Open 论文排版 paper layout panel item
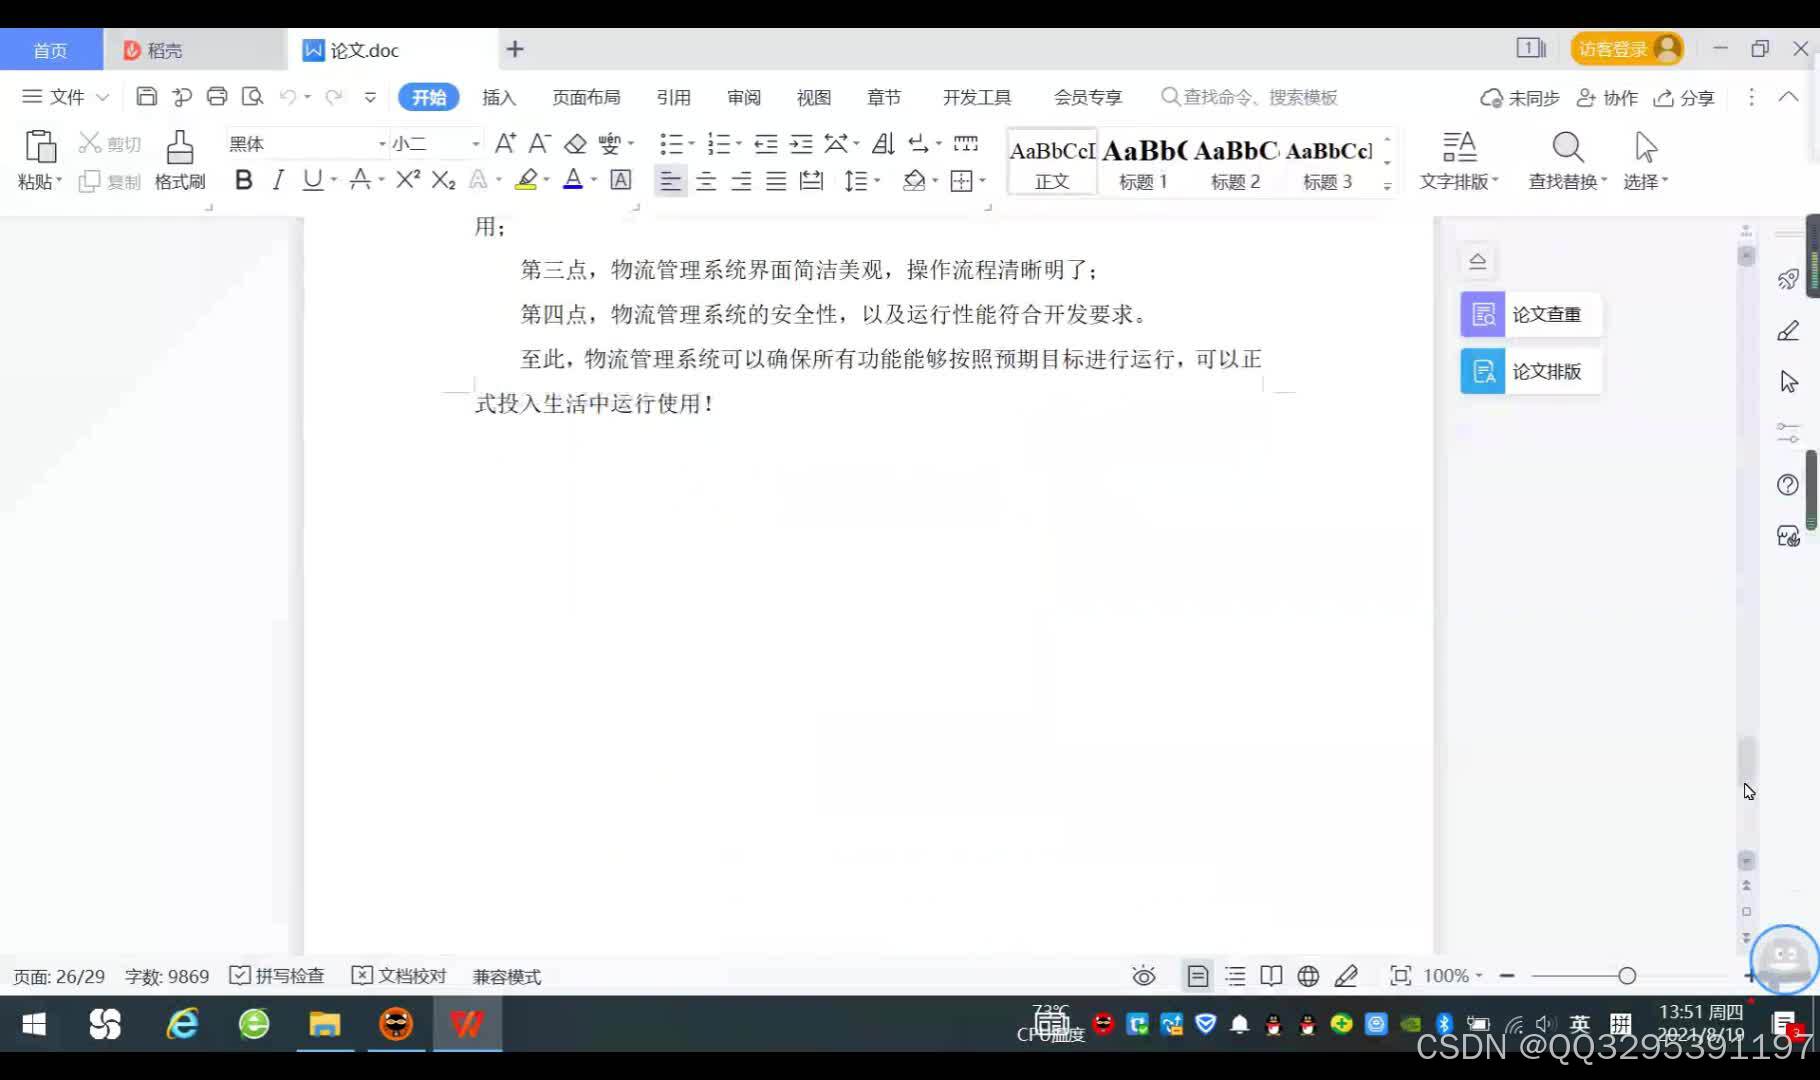The image size is (1820, 1080). tap(1530, 371)
